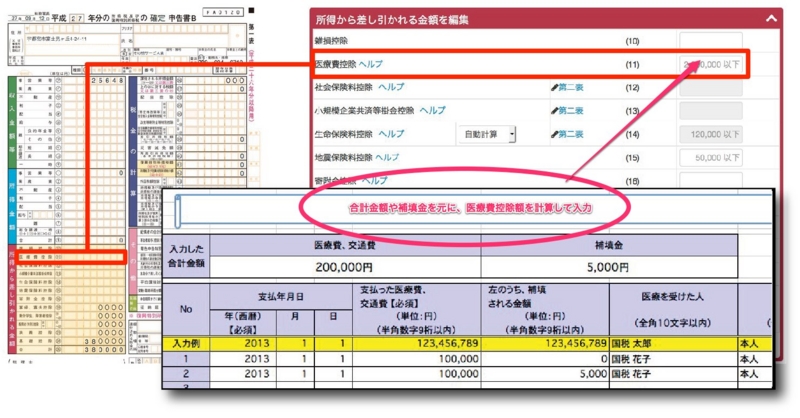Select the 社会保険料控除 (12) amount field
The image size is (800, 418).
[x=711, y=87]
